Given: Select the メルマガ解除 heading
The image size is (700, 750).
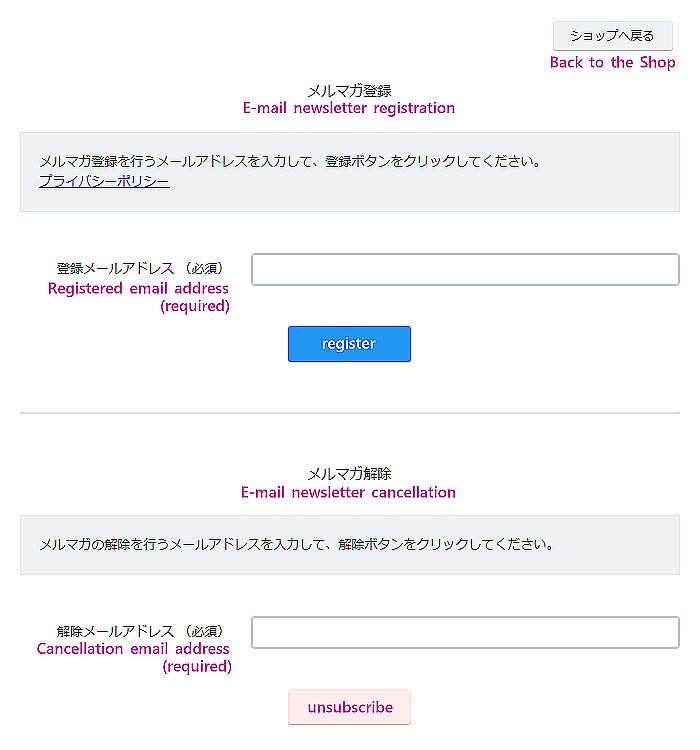Looking at the screenshot, I should pos(349,474).
